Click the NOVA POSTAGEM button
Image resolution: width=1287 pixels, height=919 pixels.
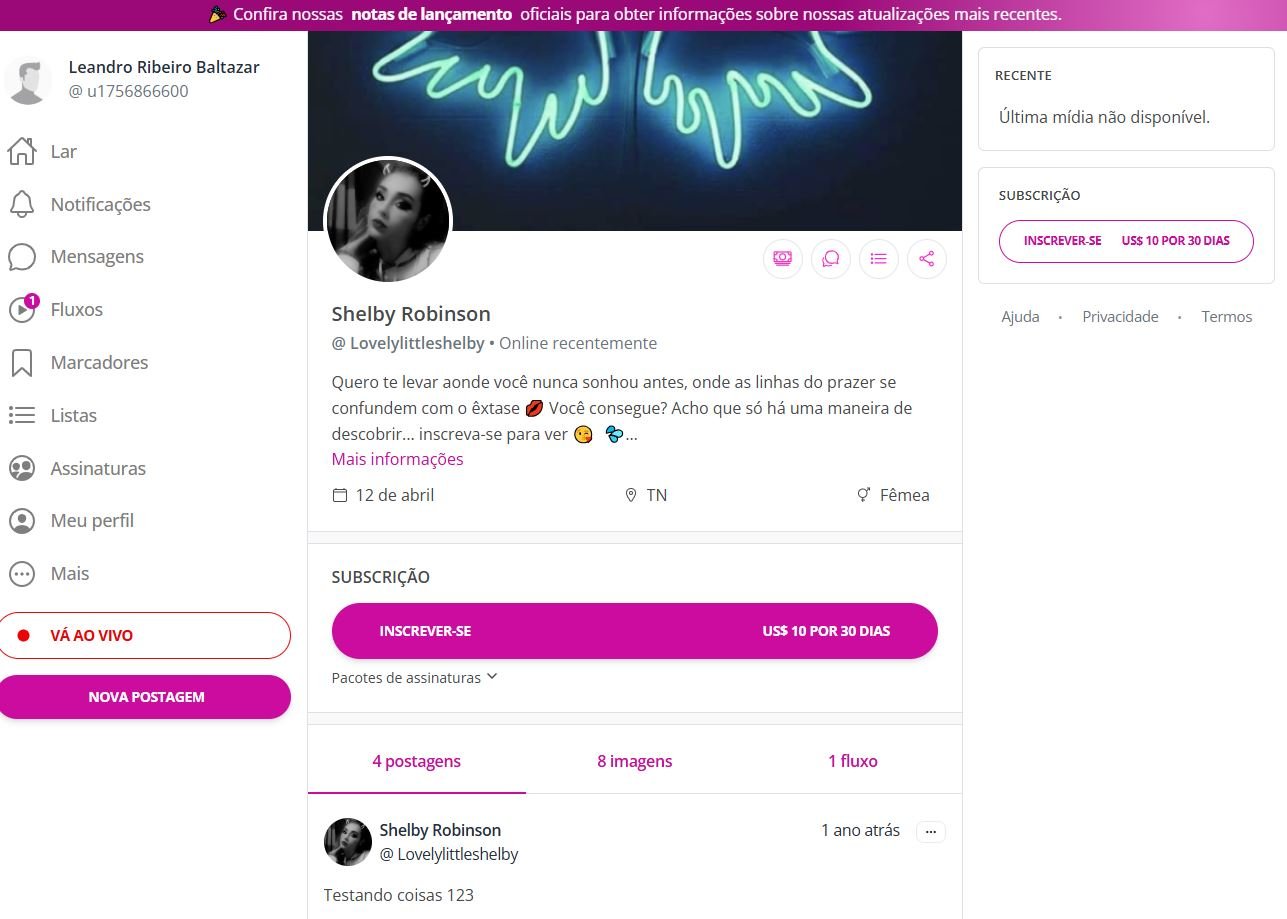(x=146, y=697)
